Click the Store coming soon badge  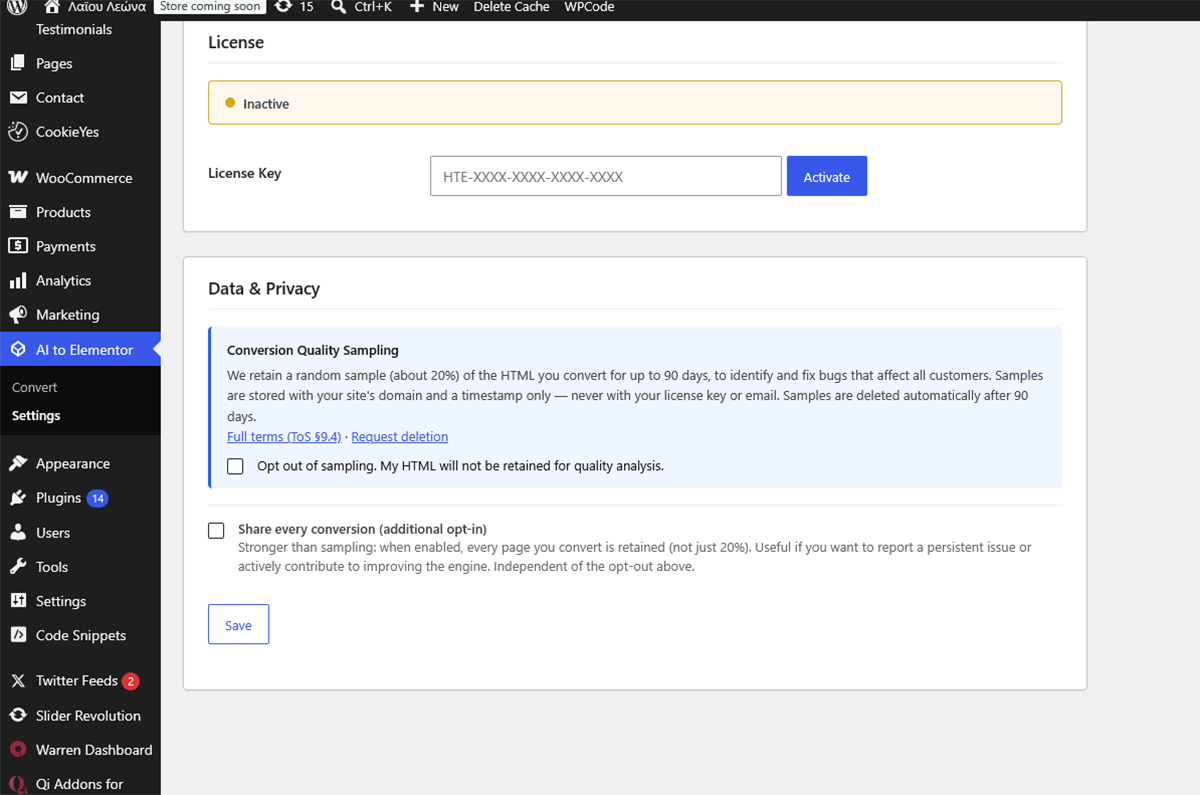coord(210,7)
